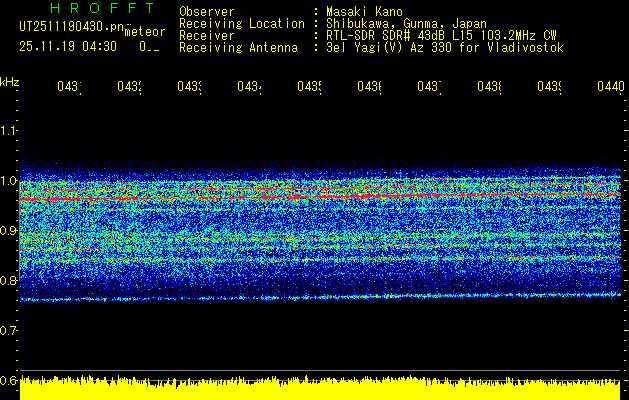Viewport: 629px width, 400px height.
Task: Select the 3el Yagi(V) Az 330 antenna text
Action: pyautogui.click(x=445, y=48)
